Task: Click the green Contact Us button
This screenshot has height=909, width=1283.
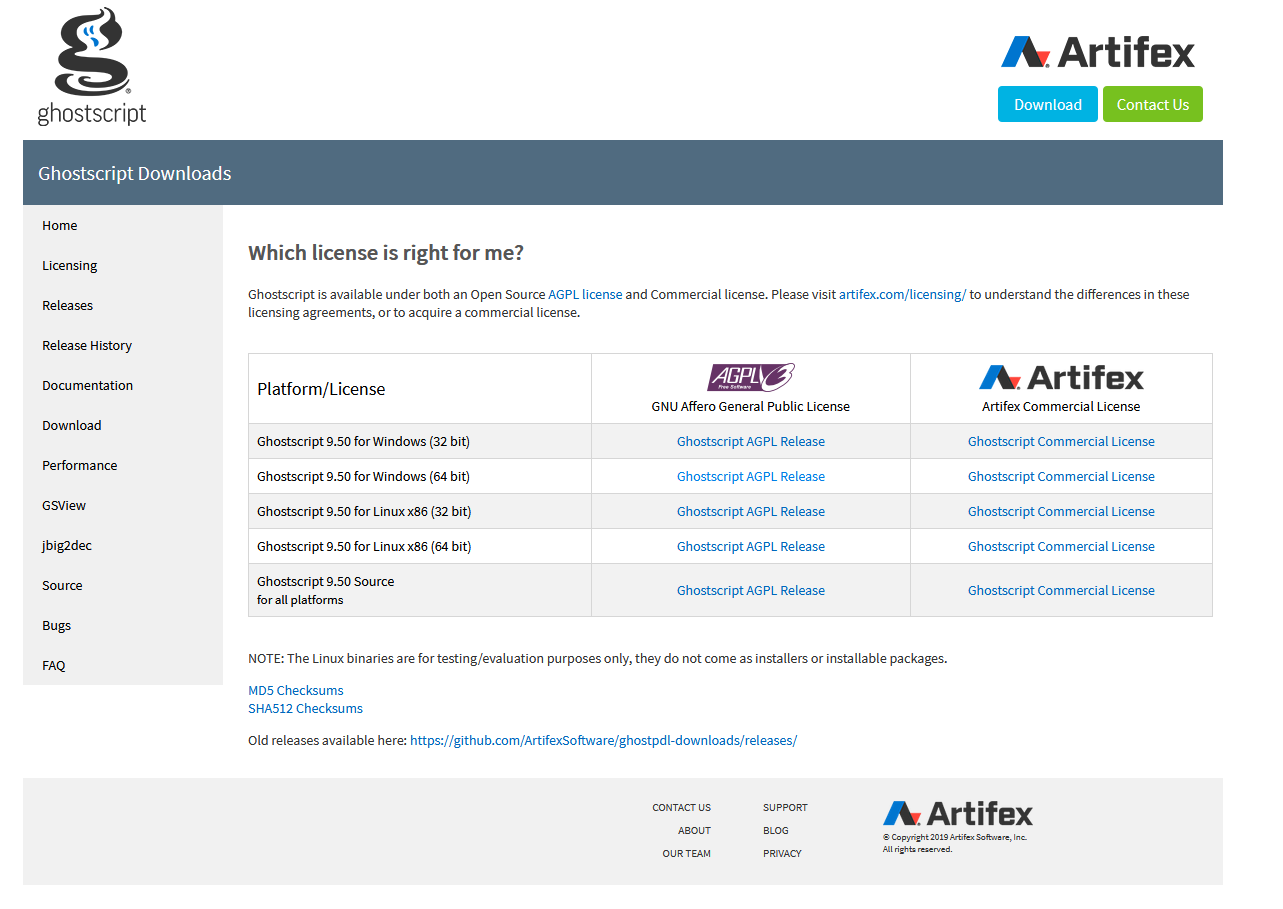Action: pos(1153,104)
